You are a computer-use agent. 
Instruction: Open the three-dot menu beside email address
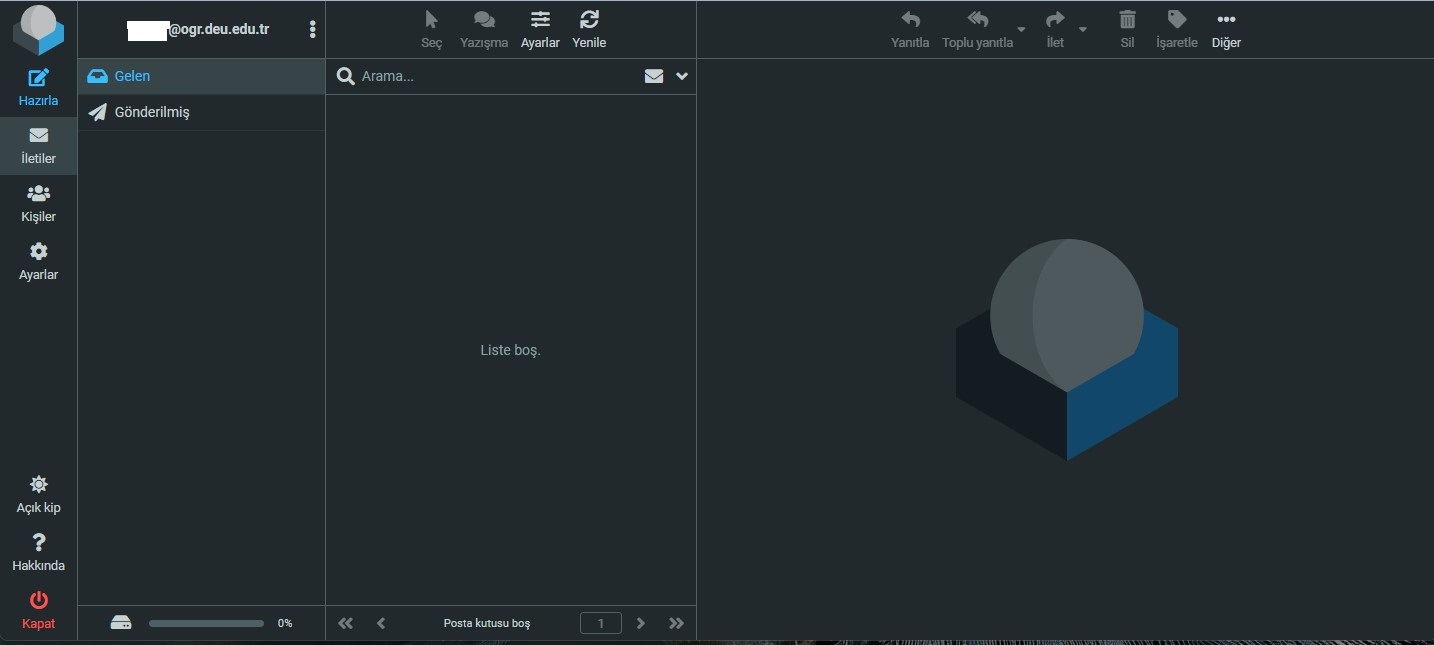[312, 29]
